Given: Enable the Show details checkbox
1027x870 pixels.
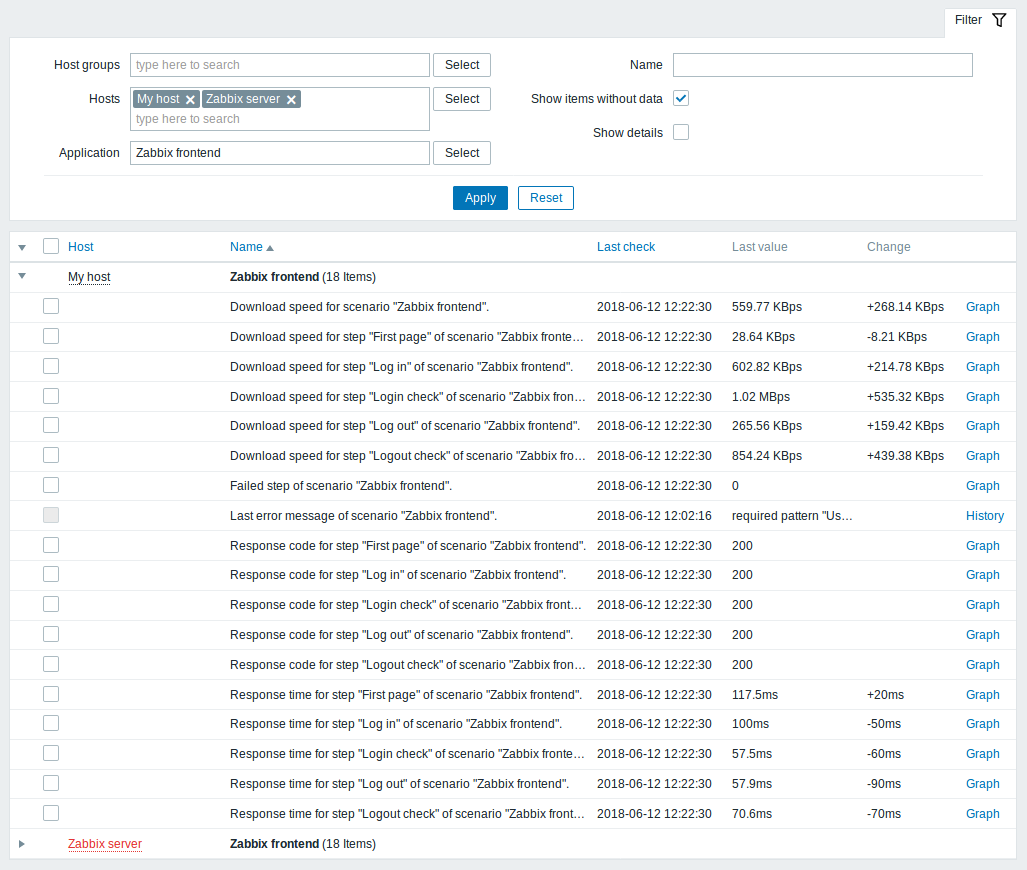Looking at the screenshot, I should point(681,132).
